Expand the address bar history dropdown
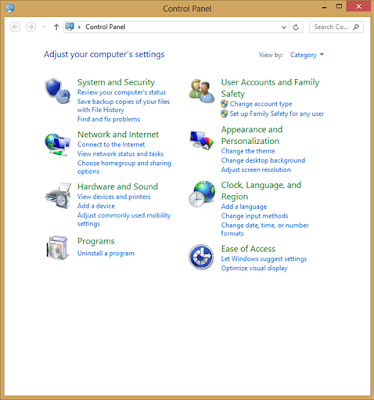374x400 pixels. tap(284, 27)
